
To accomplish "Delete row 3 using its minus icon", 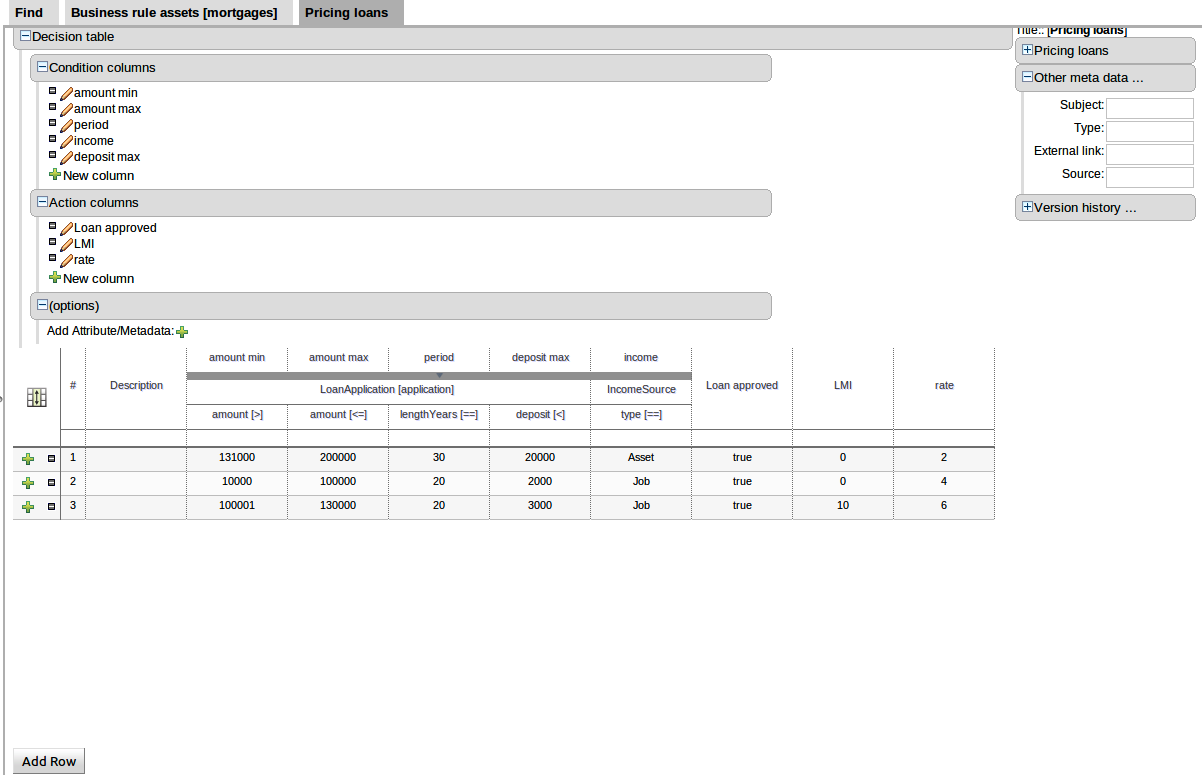I will [x=52, y=506].
